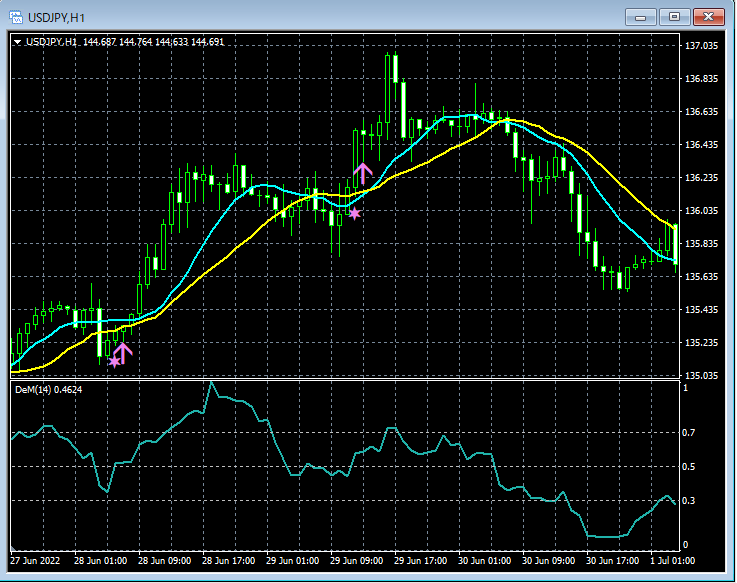Click the 28 Jun 17:00 time axis label
Screen dimensions: 737x583
[x=228, y=561]
